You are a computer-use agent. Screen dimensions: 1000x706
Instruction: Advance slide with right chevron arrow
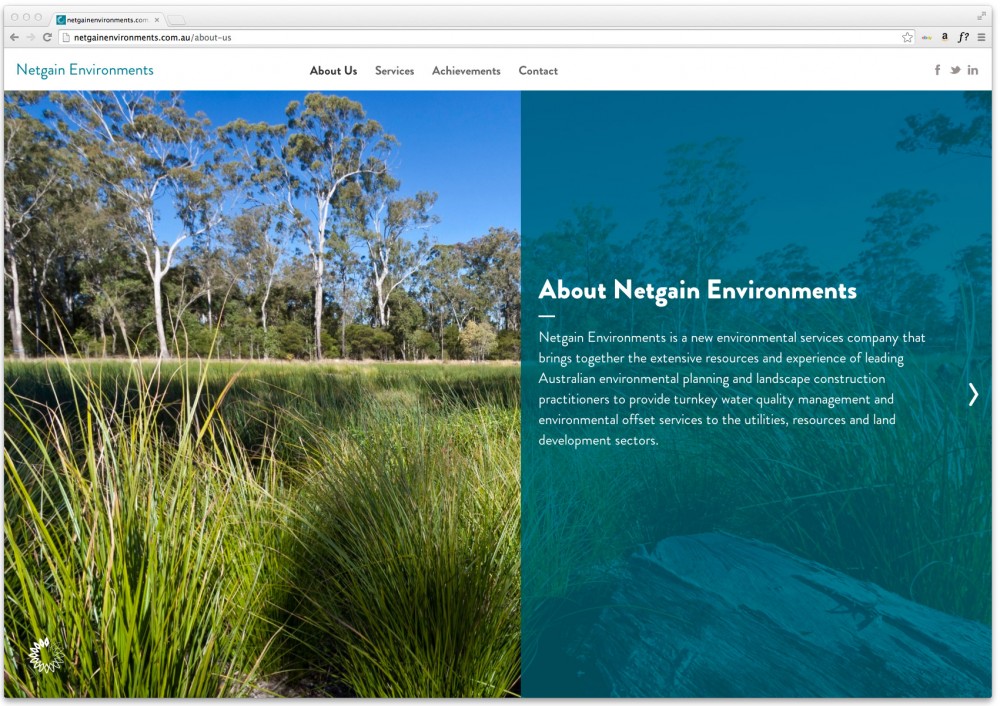973,395
